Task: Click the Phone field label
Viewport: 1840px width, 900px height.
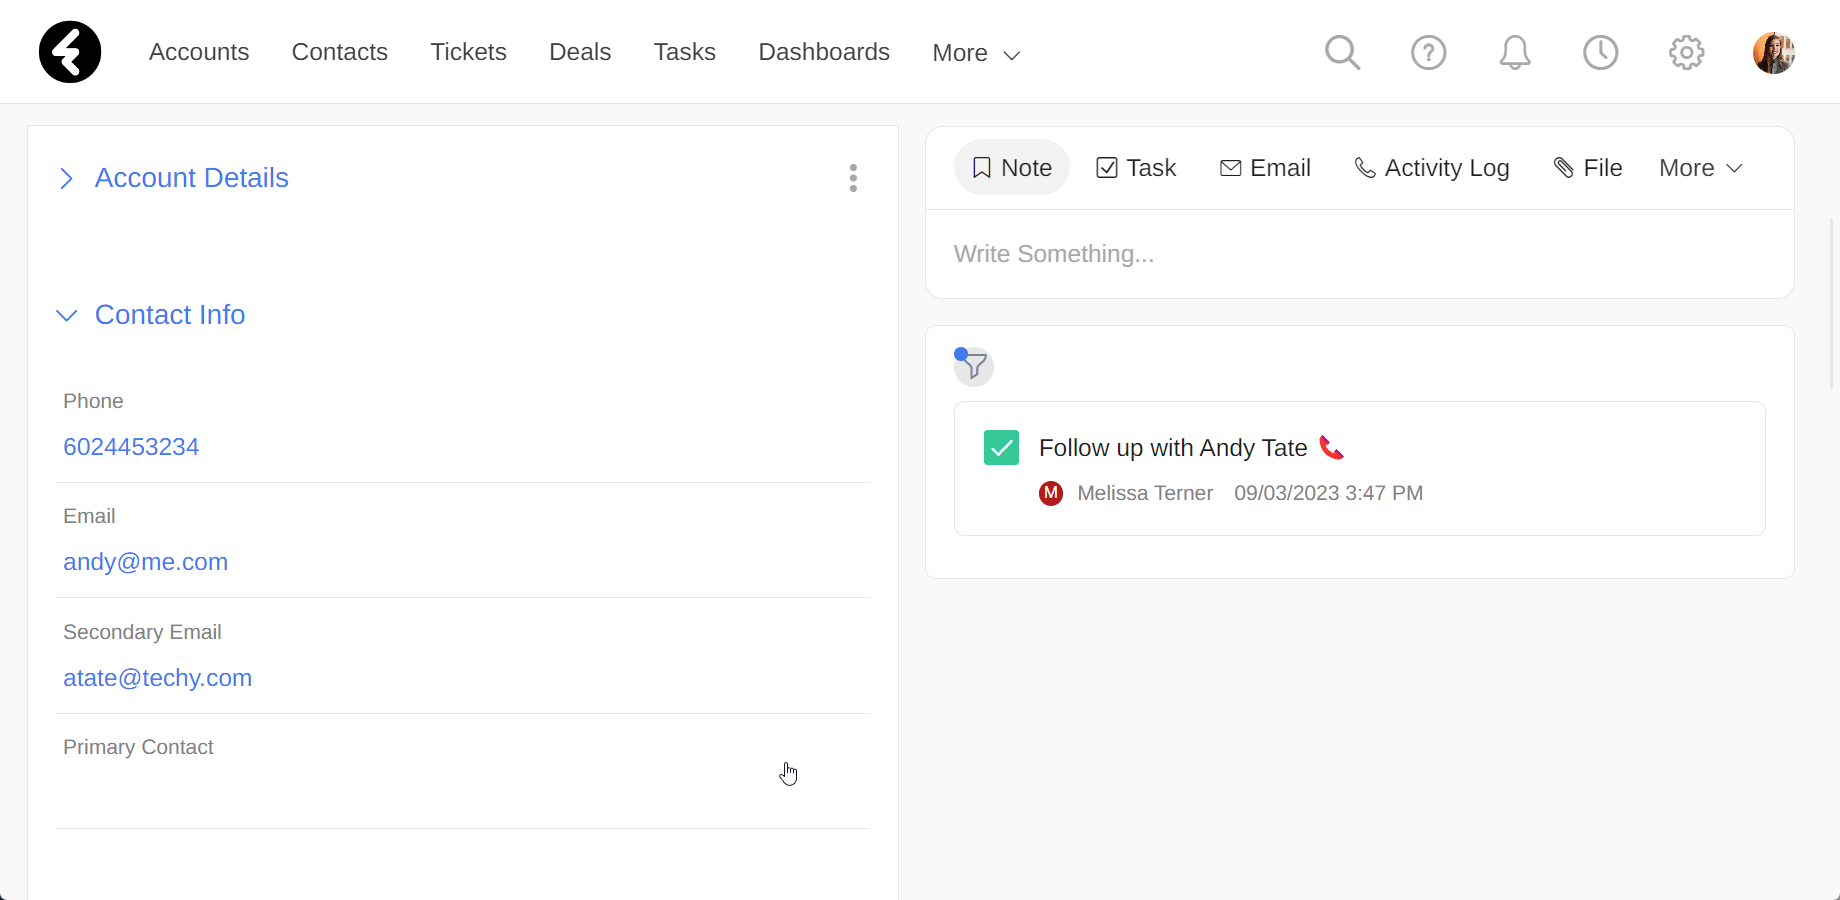Action: pos(93,401)
